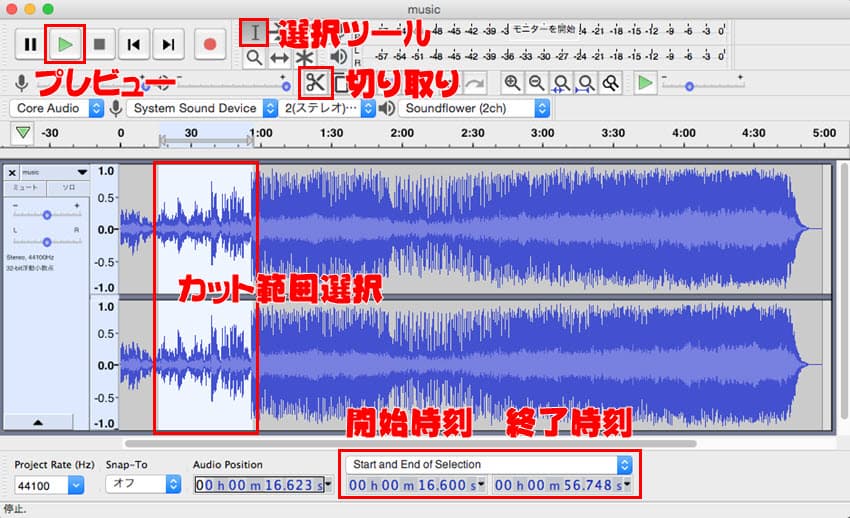Fit the entire project in the window
Screen dimensions: 850x518
click(x=585, y=83)
